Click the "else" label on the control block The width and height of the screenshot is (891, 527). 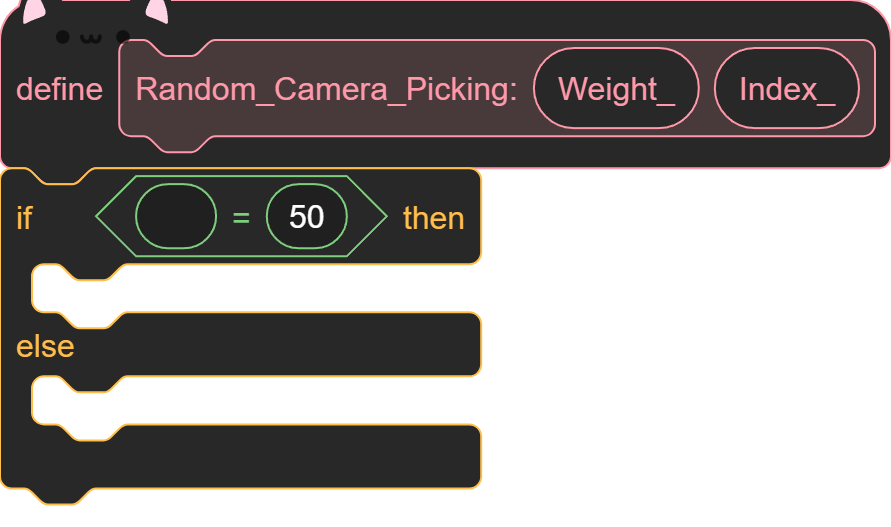point(45,347)
